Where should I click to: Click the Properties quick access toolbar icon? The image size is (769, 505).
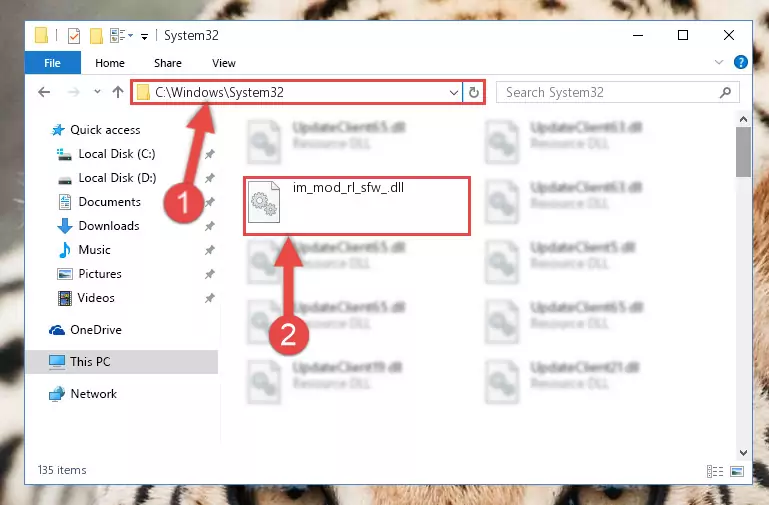[x=74, y=35]
